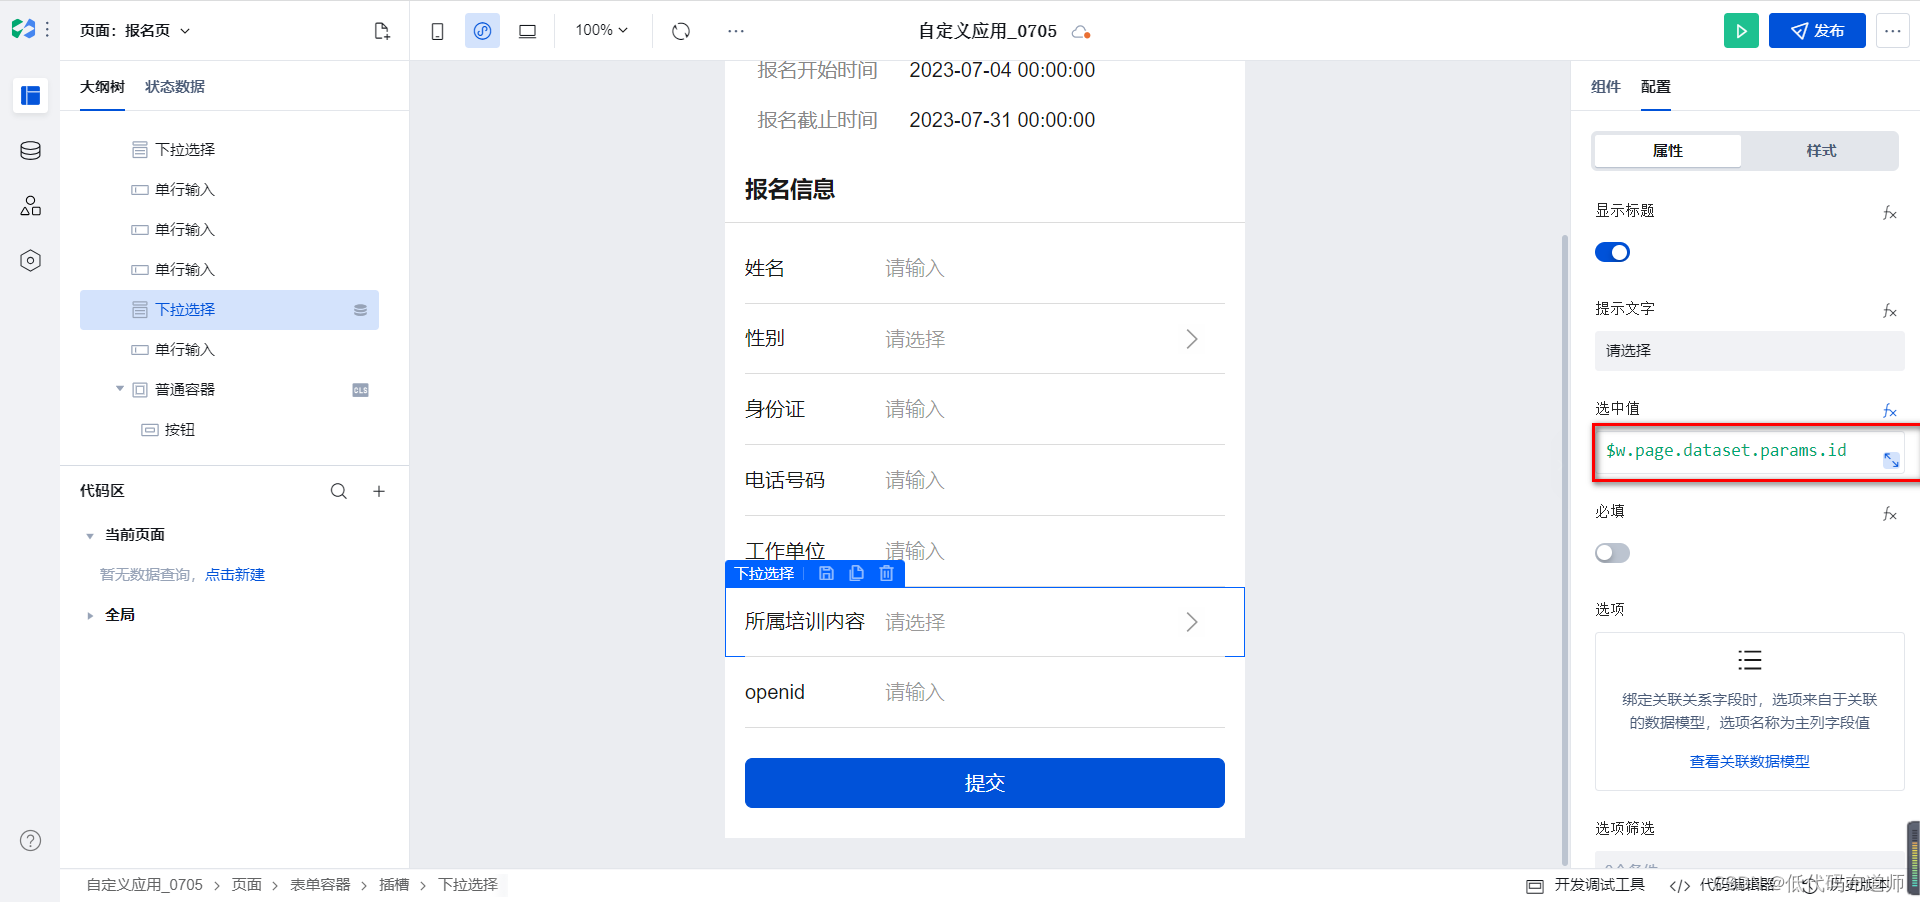
Task: Open the data source sidebar icon
Action: (30, 151)
